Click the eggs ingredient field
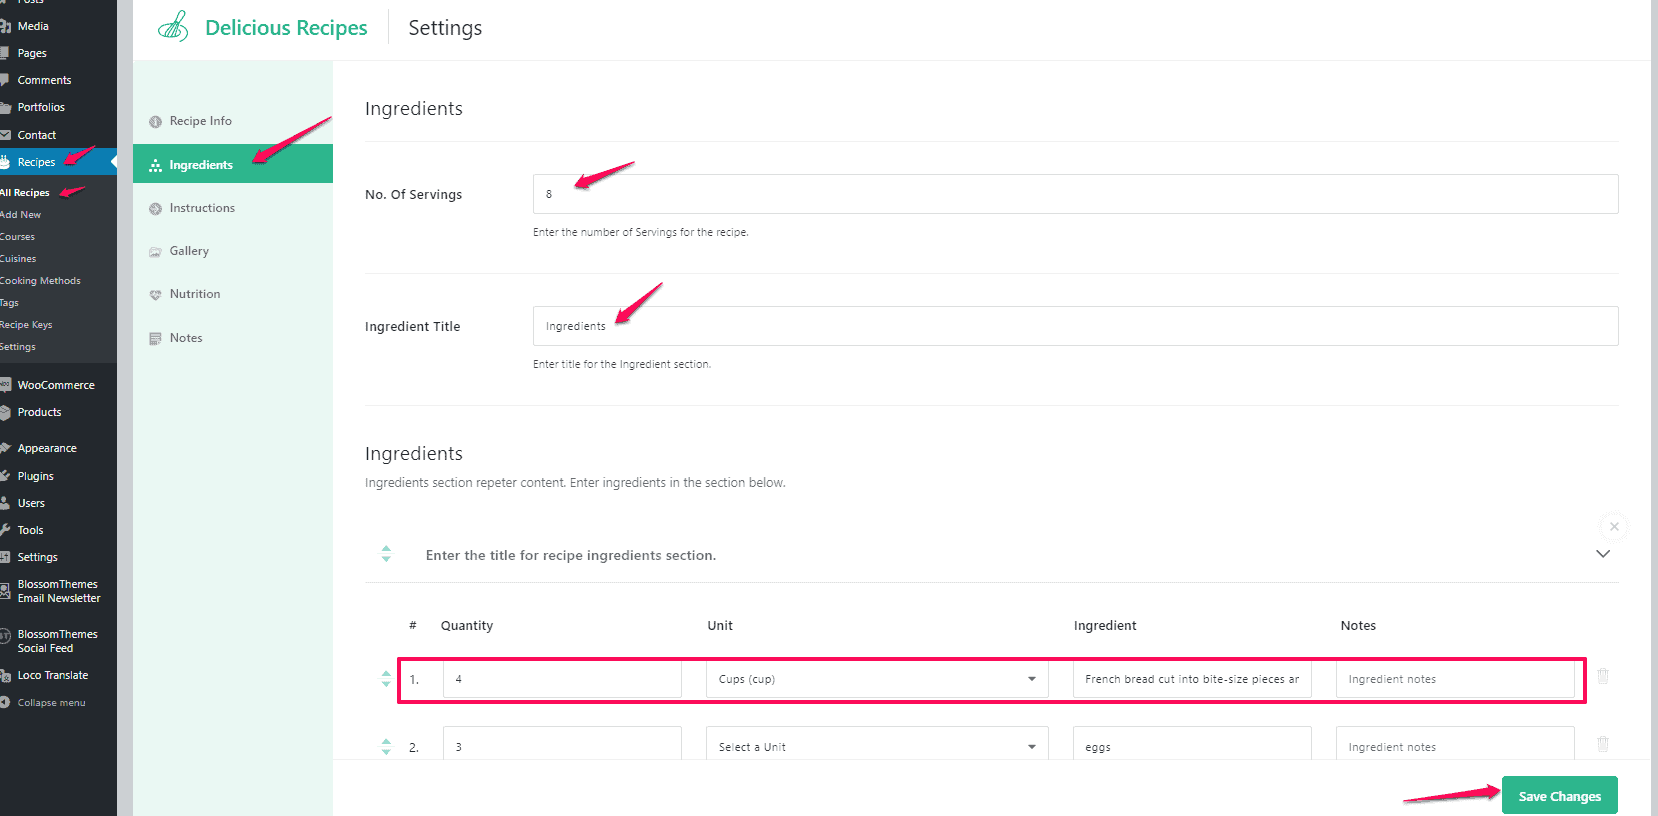Viewport: 1658px width, 816px height. point(1192,745)
